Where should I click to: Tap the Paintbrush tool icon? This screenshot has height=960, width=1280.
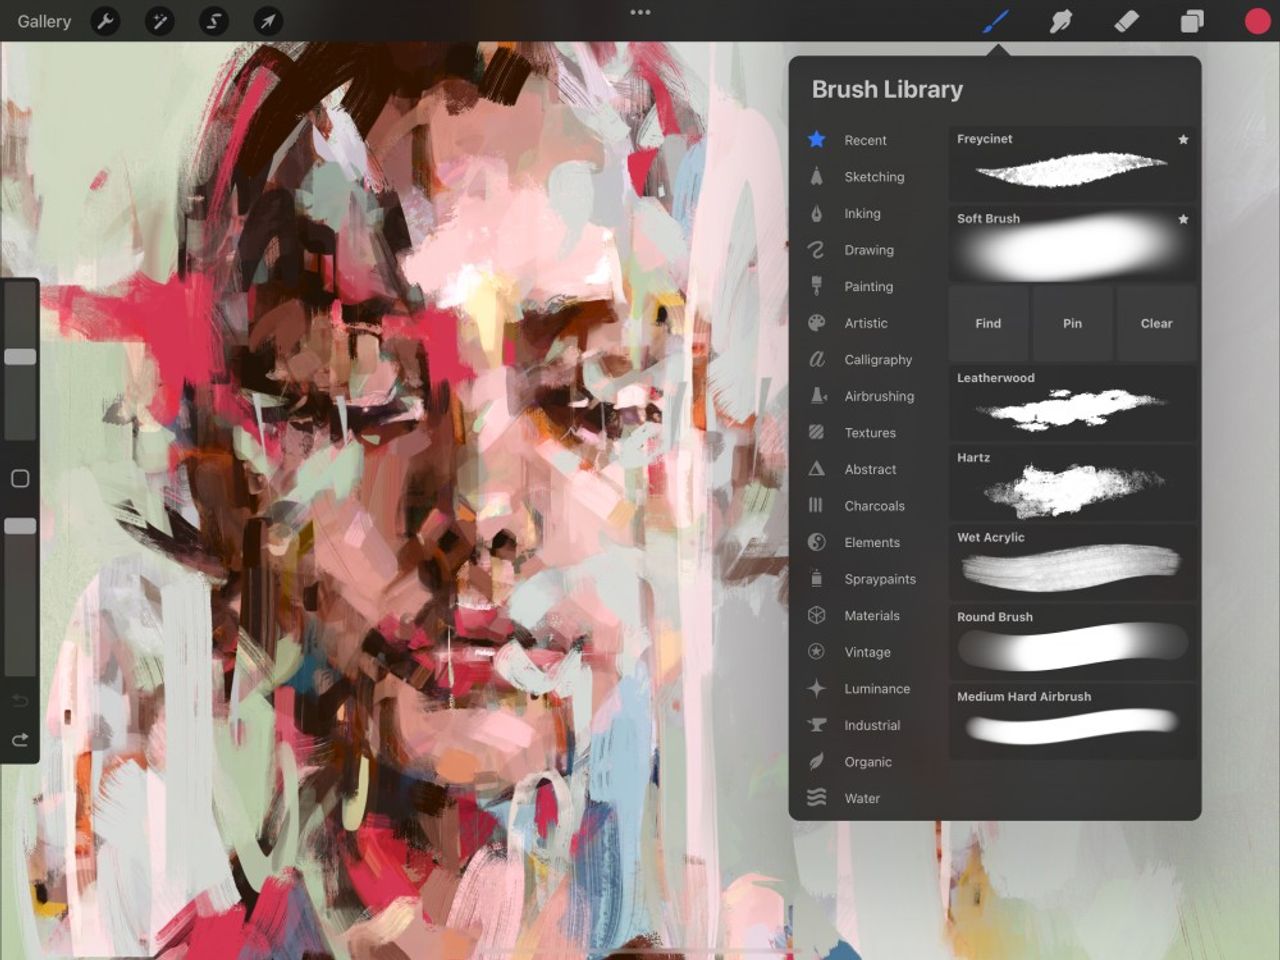(x=995, y=21)
